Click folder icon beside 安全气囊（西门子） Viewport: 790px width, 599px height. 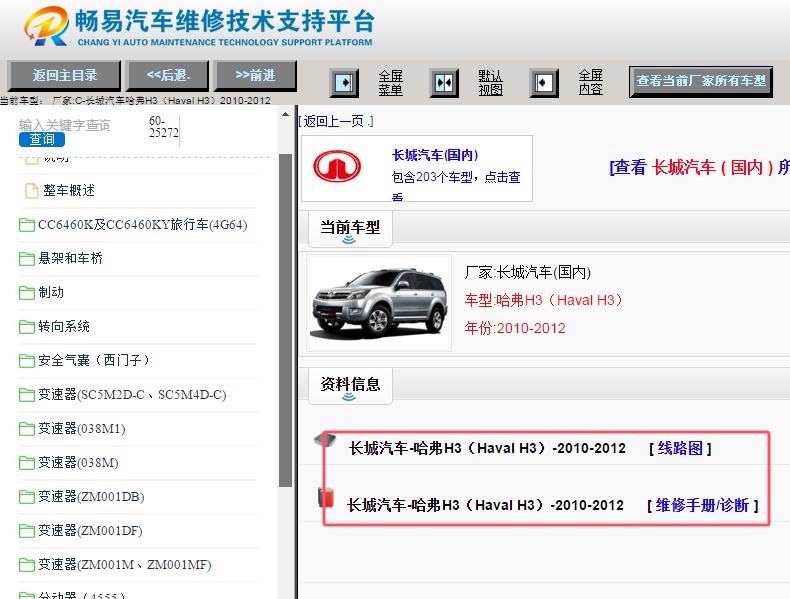coord(27,361)
